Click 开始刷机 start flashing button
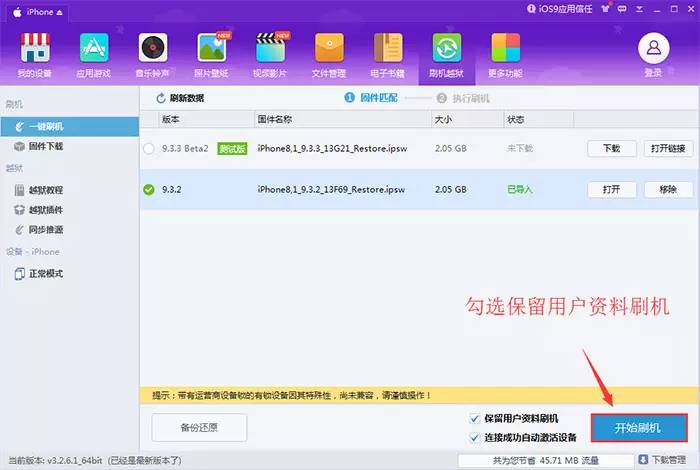Screen dimensions: 700x470 639,428
